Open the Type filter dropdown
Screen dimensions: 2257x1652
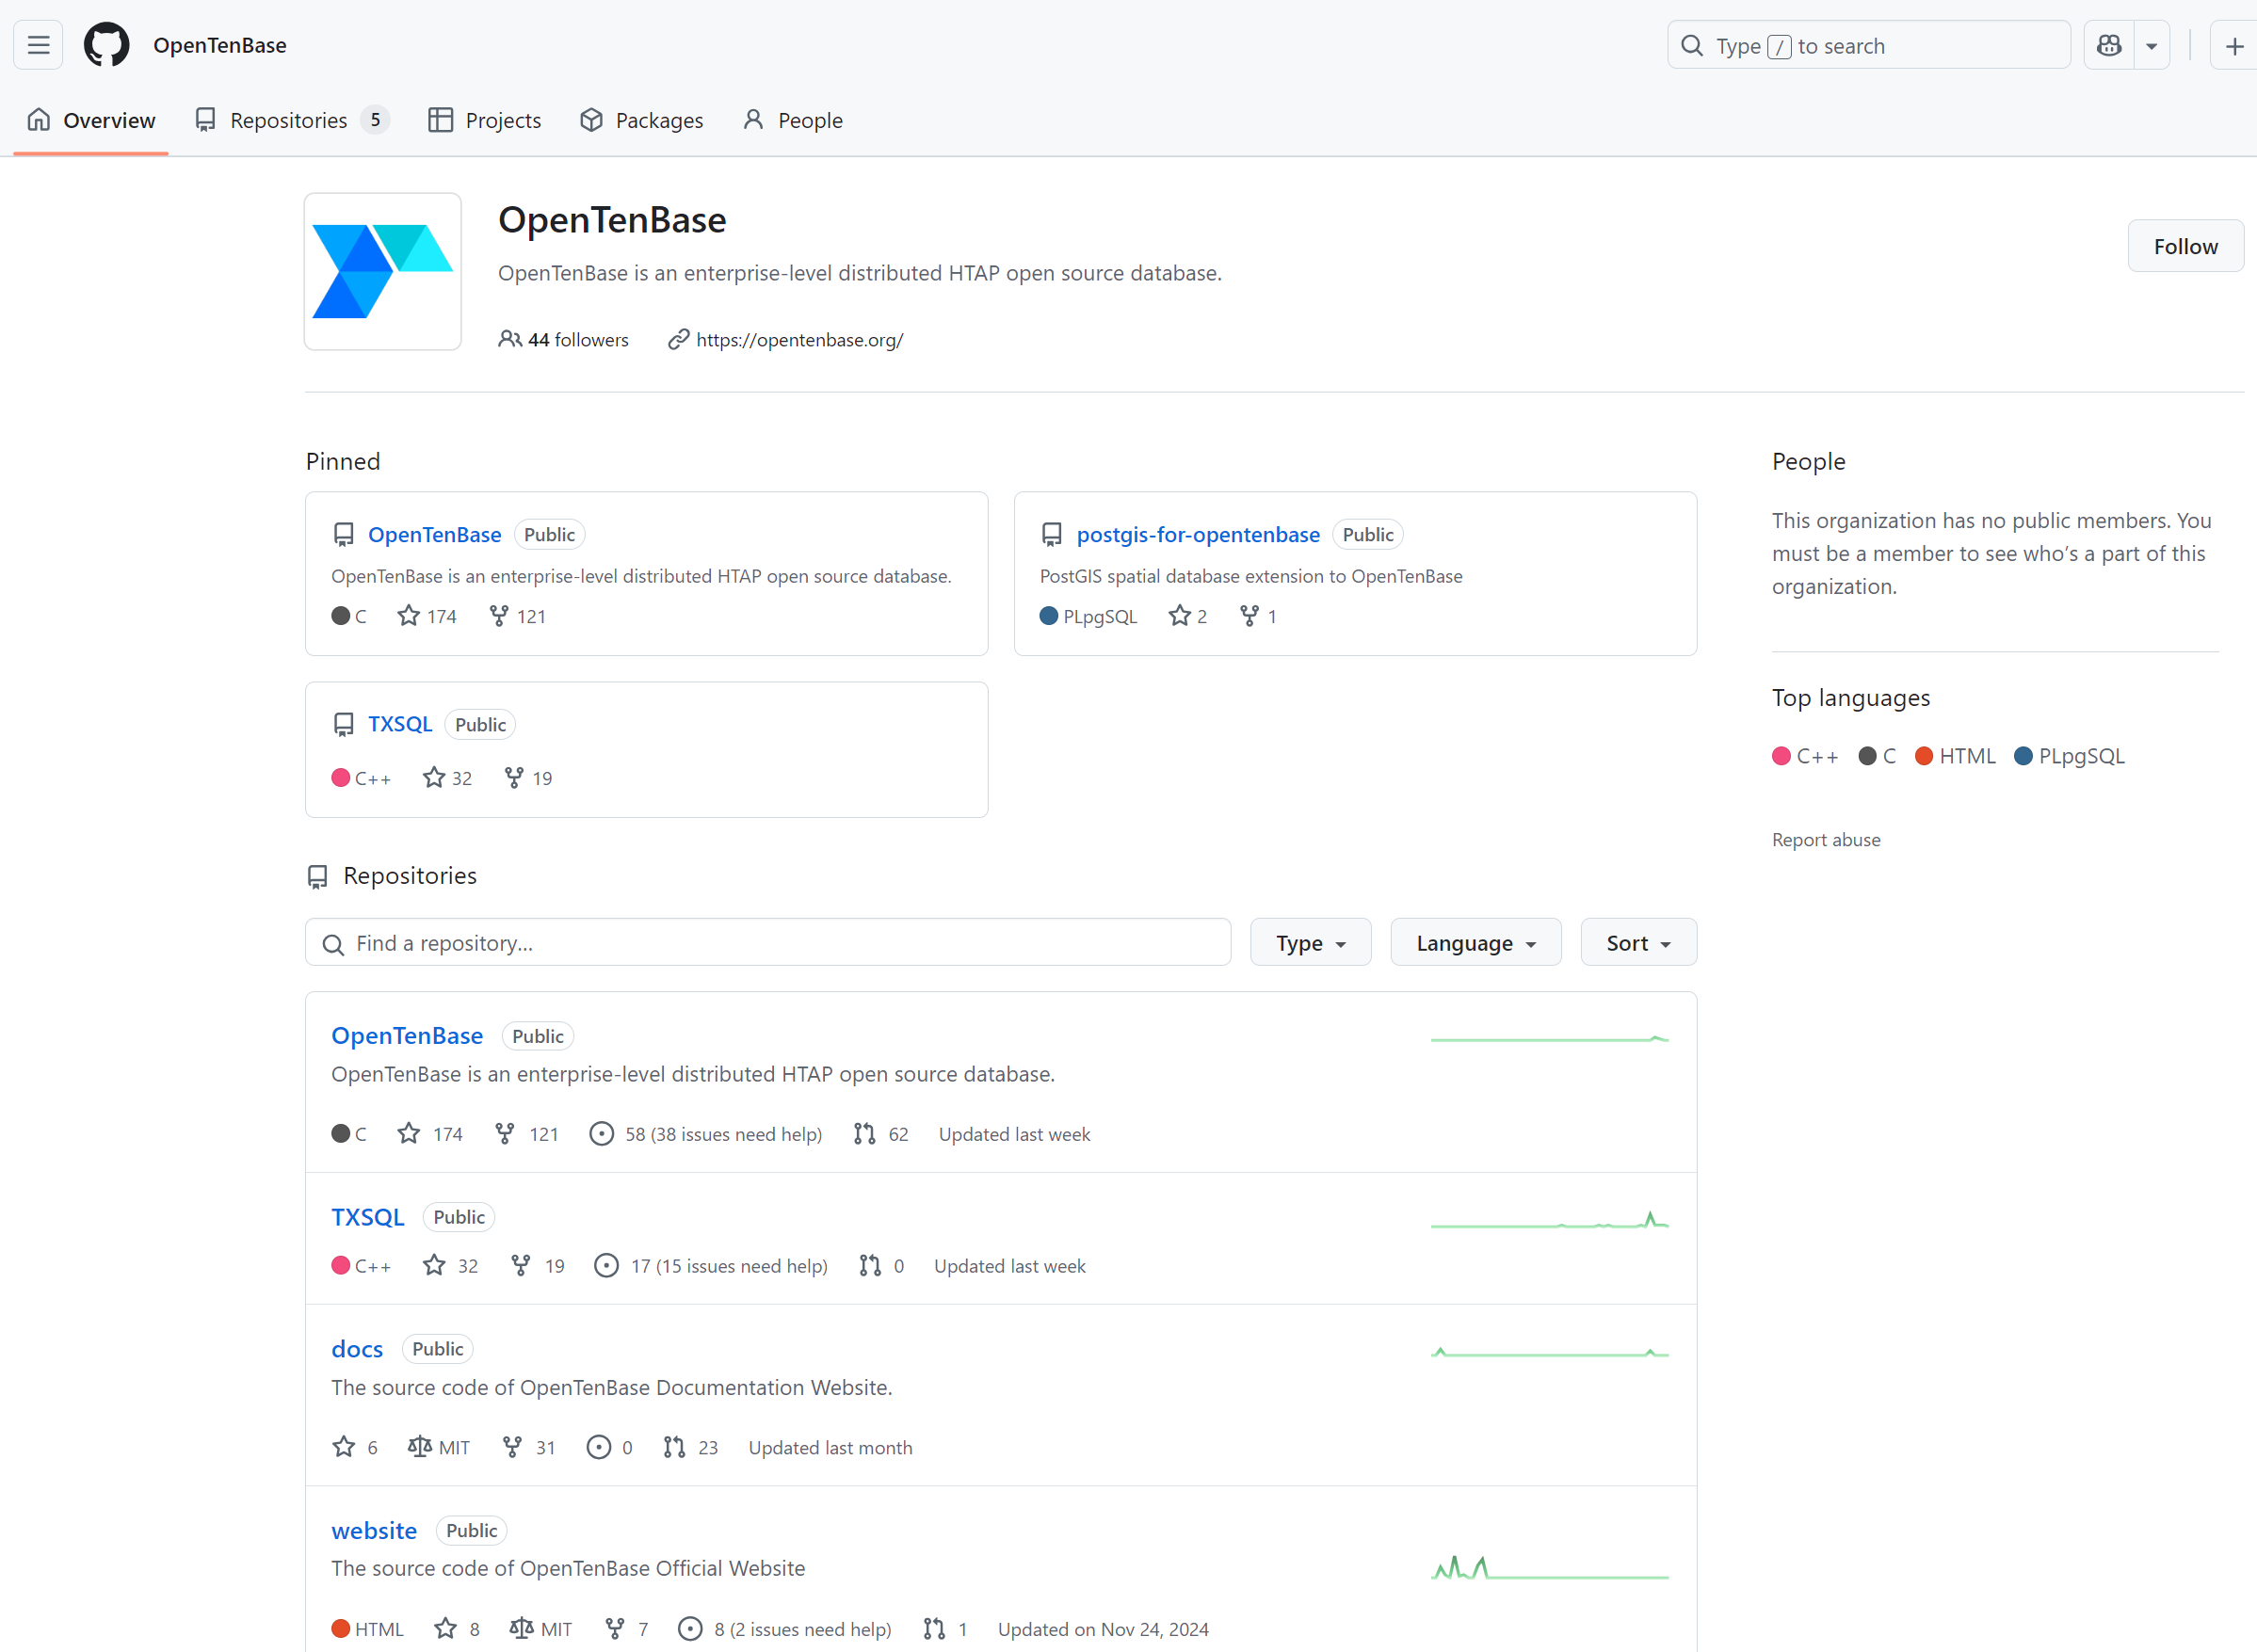[1310, 943]
